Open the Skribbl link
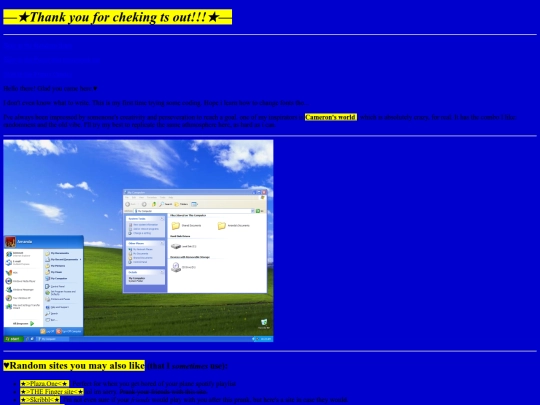The height and width of the screenshot is (405, 540). [40, 400]
